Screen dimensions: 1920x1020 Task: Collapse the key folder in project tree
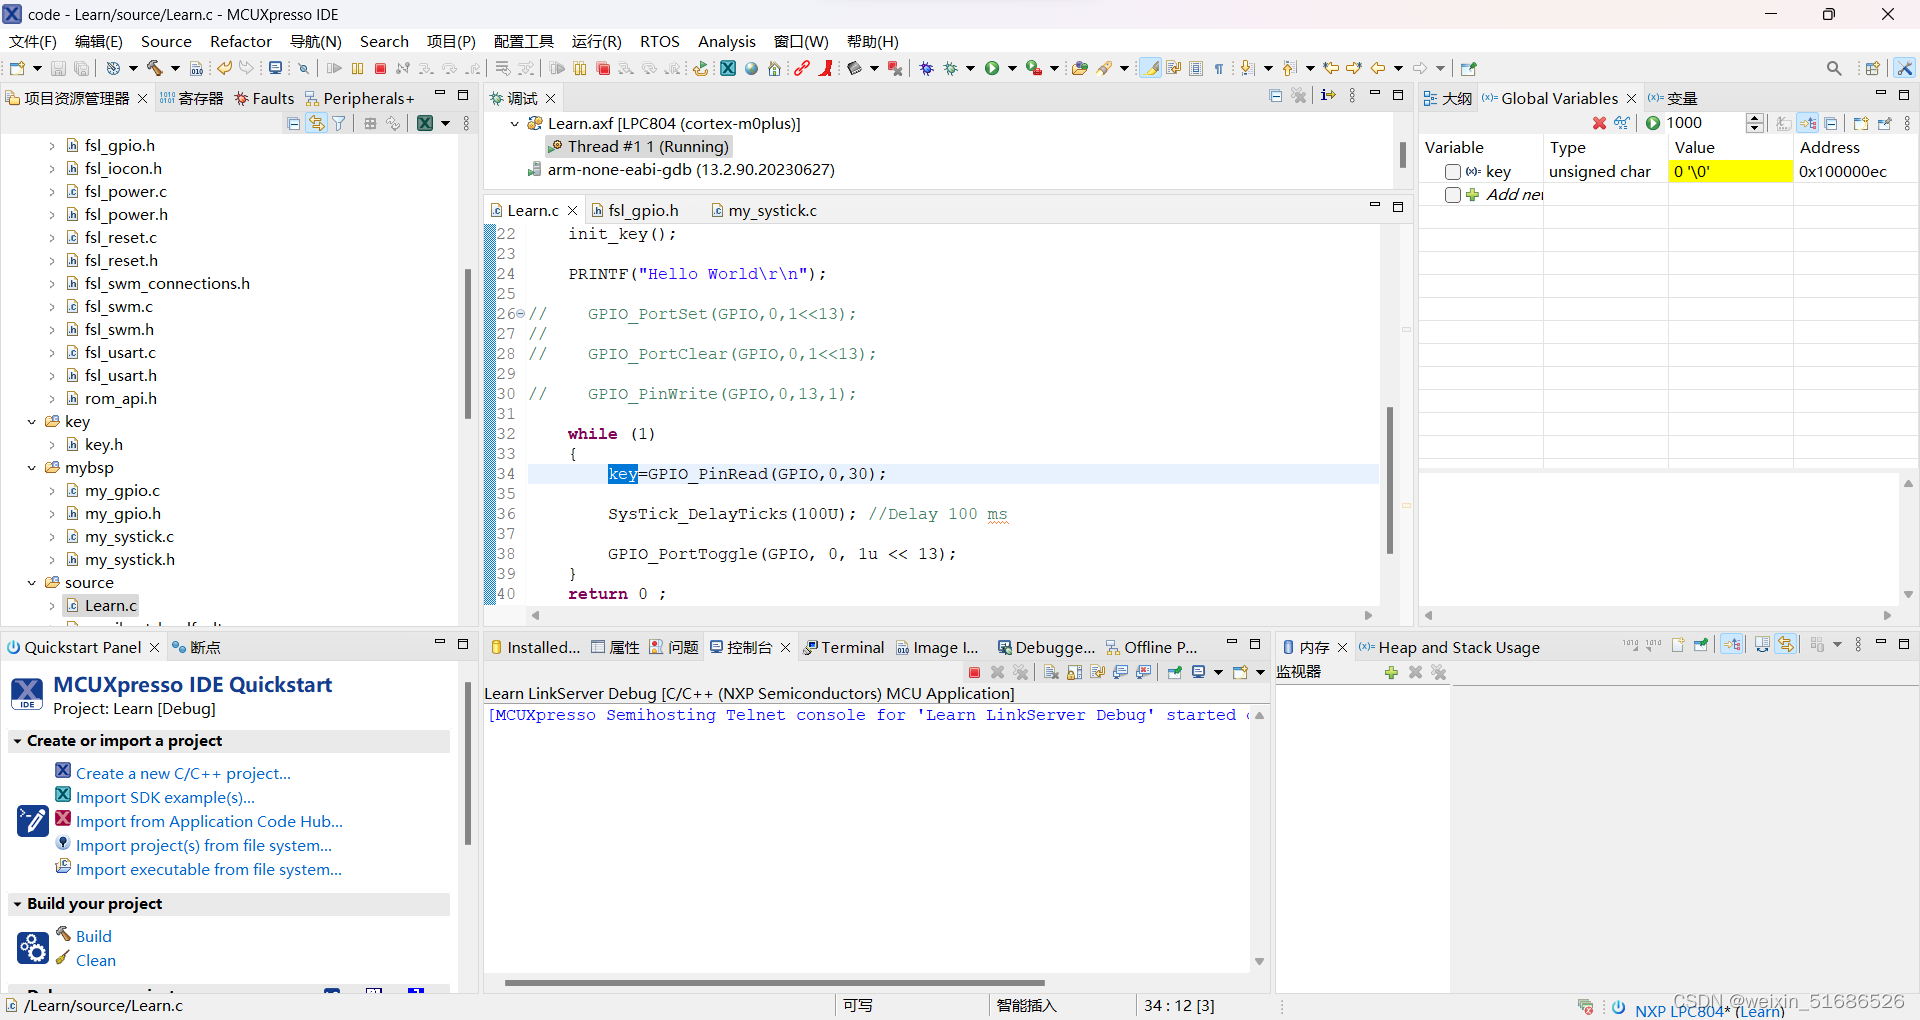point(32,422)
